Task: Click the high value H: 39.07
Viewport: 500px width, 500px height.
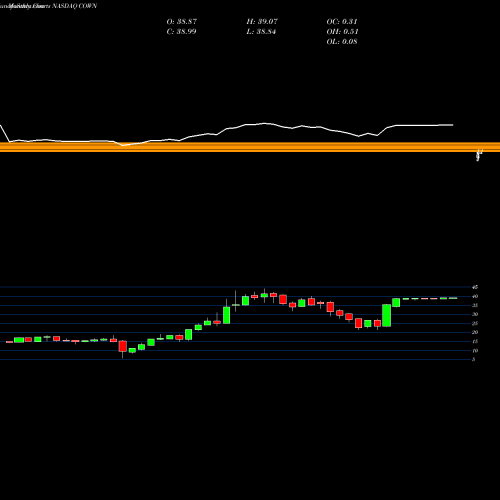Action: pos(262,22)
